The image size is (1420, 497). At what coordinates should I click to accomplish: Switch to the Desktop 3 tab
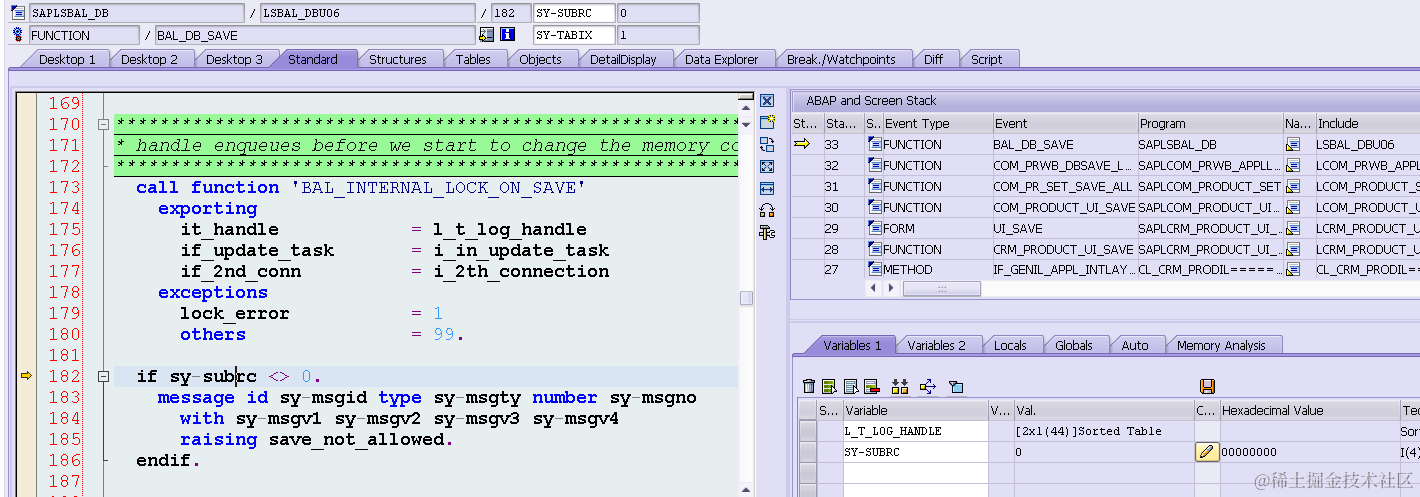234,59
